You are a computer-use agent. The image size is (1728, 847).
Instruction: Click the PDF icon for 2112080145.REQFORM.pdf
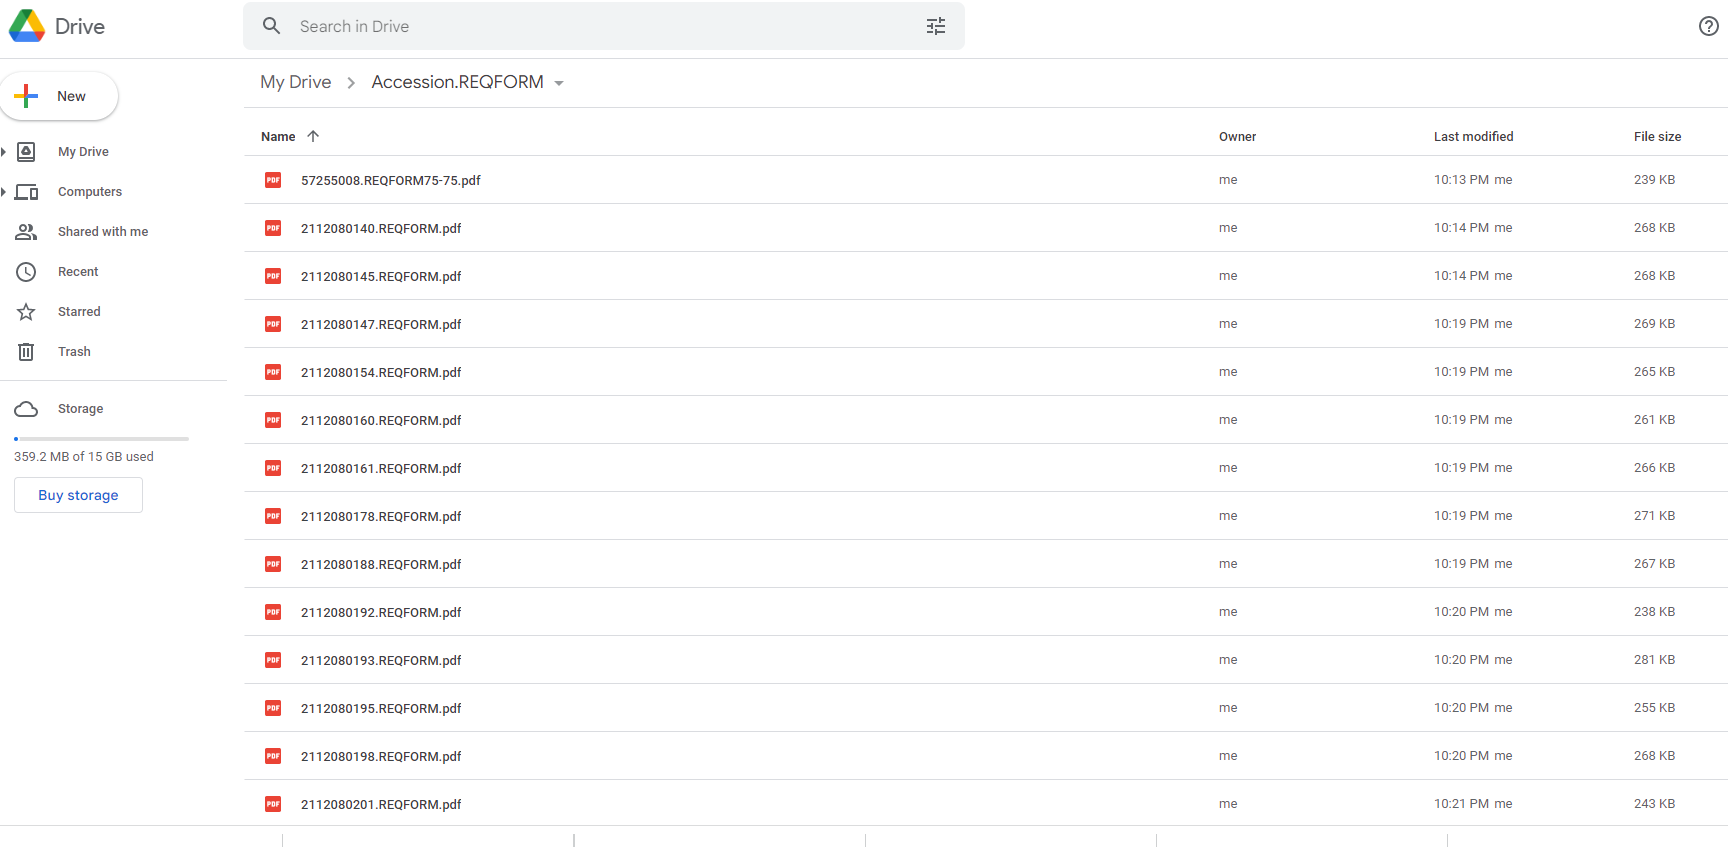tap(273, 276)
